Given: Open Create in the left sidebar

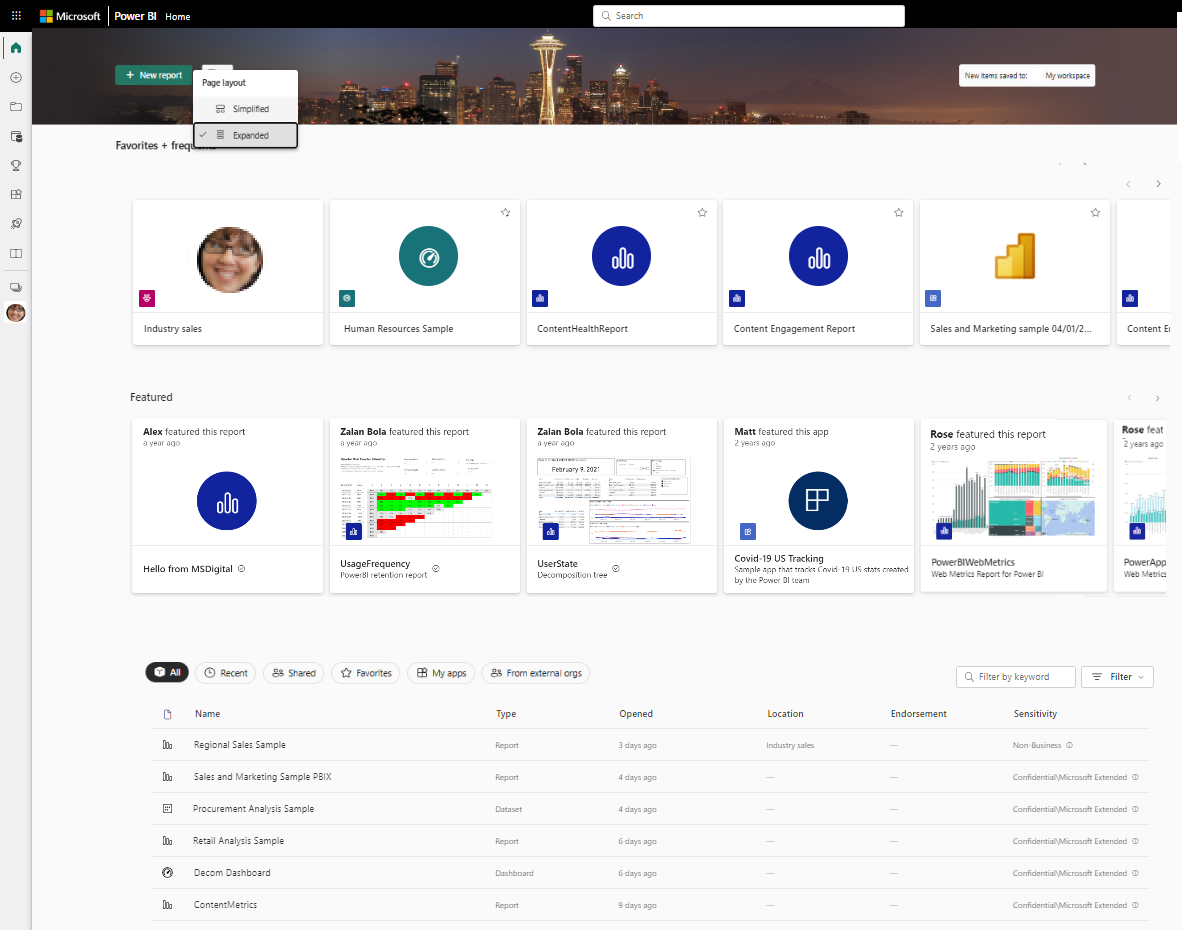Looking at the screenshot, I should [16, 78].
